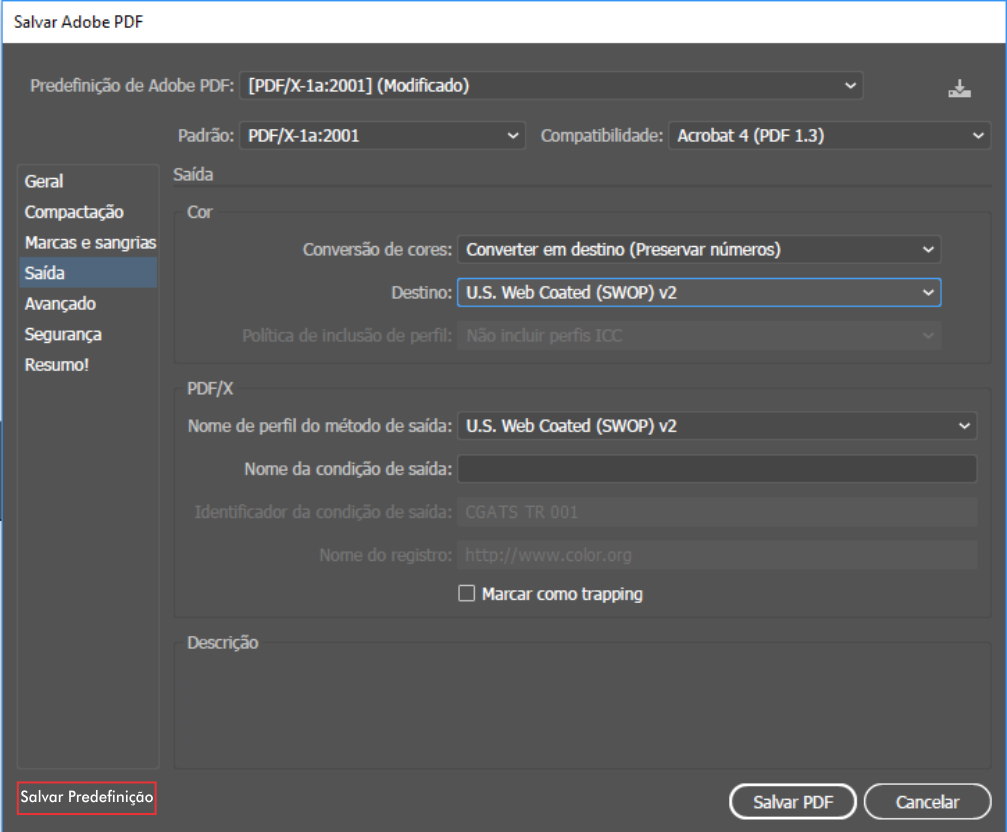Click Salvar Predefinição button
This screenshot has height=832, width=1007.
coord(87,798)
